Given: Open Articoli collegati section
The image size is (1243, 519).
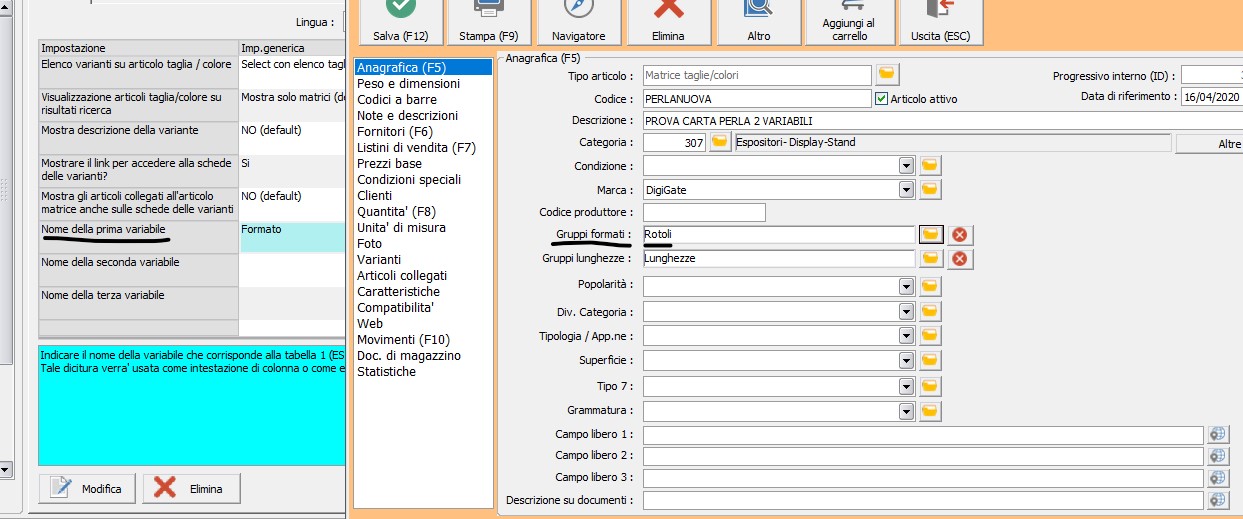Looking at the screenshot, I should pos(402,276).
